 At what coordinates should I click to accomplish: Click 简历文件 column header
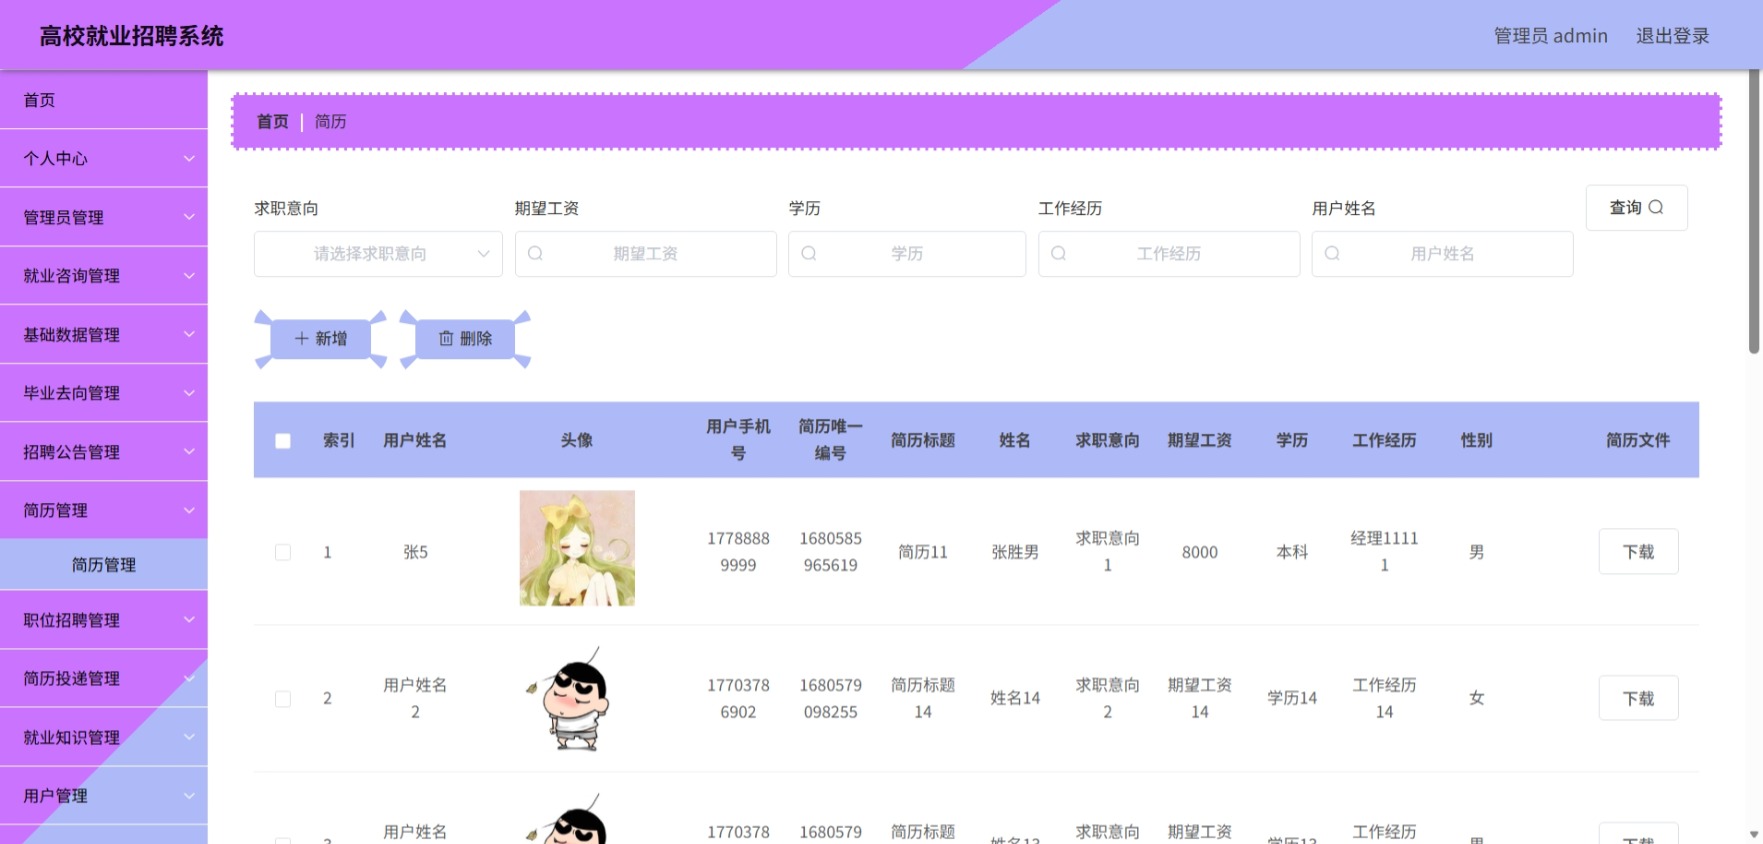click(x=1638, y=440)
